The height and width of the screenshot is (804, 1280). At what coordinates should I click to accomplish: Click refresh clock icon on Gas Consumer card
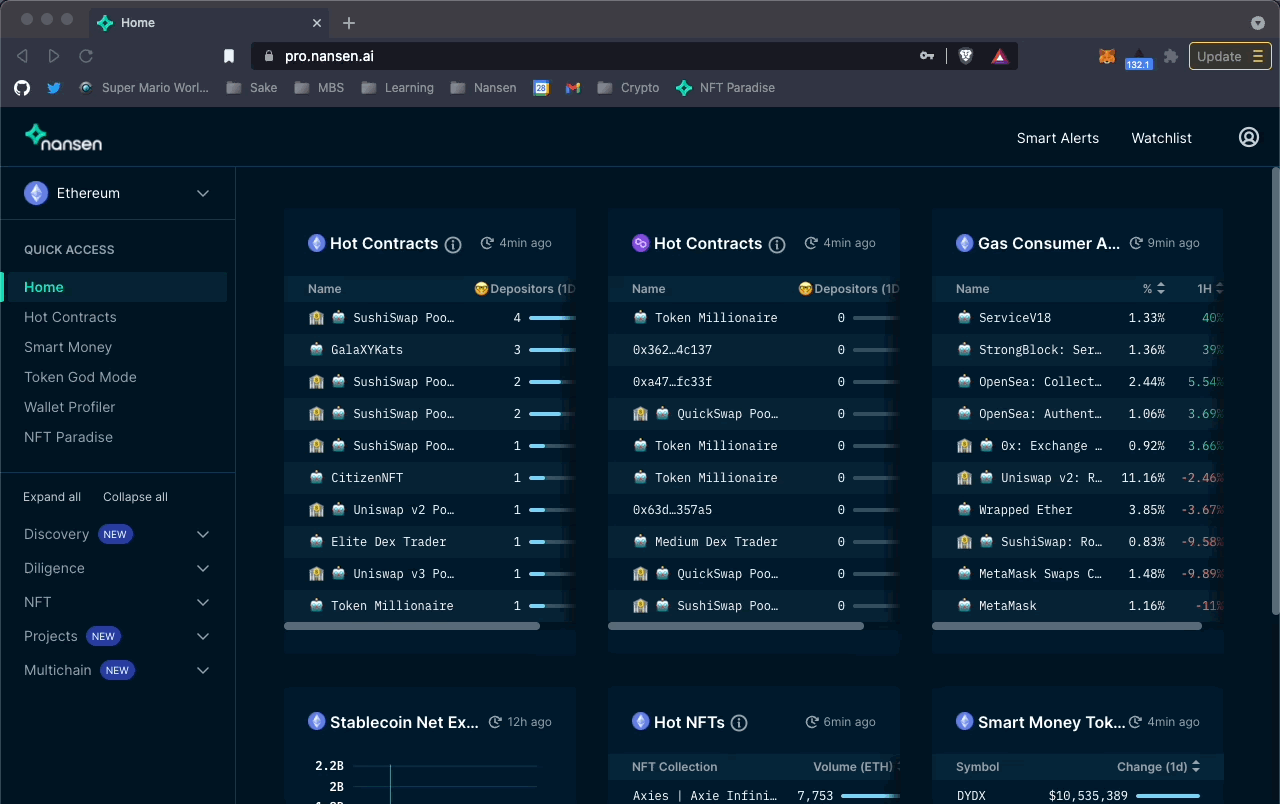(x=1136, y=243)
